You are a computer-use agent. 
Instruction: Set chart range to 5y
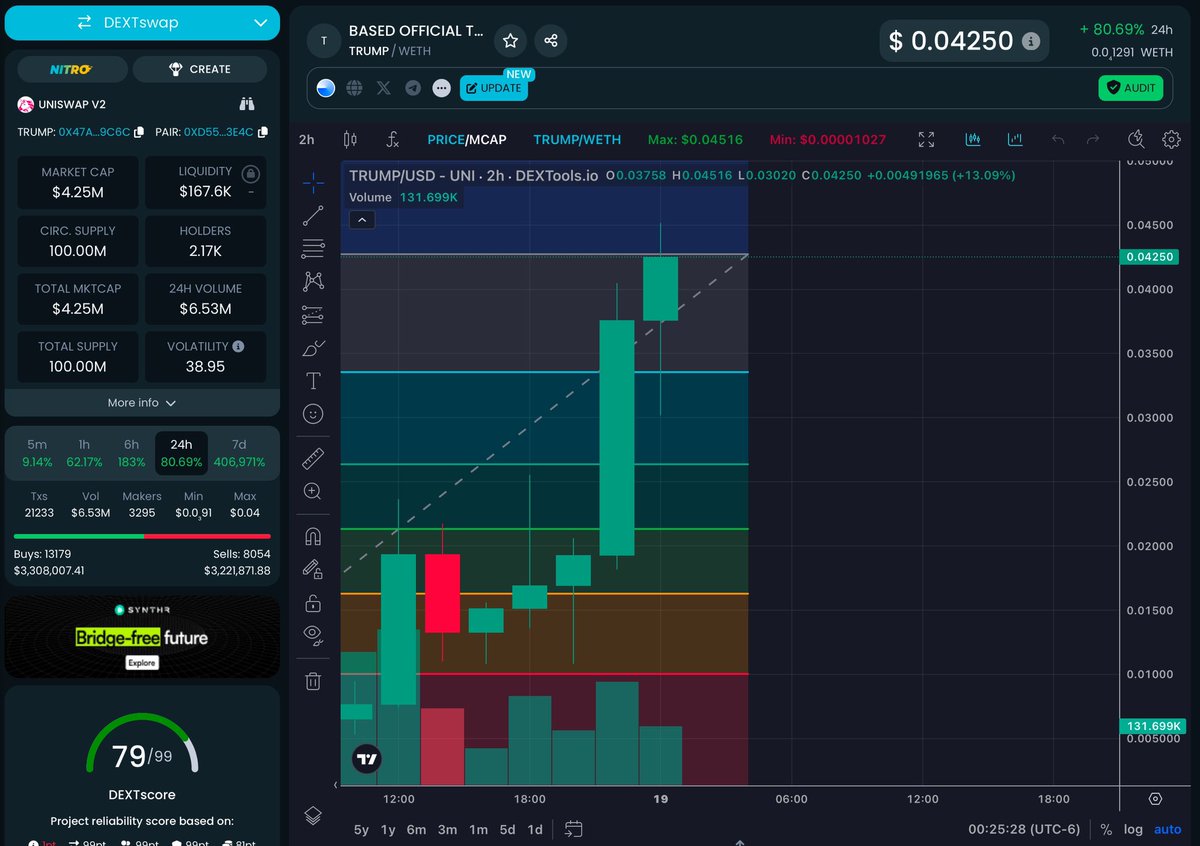[361, 829]
